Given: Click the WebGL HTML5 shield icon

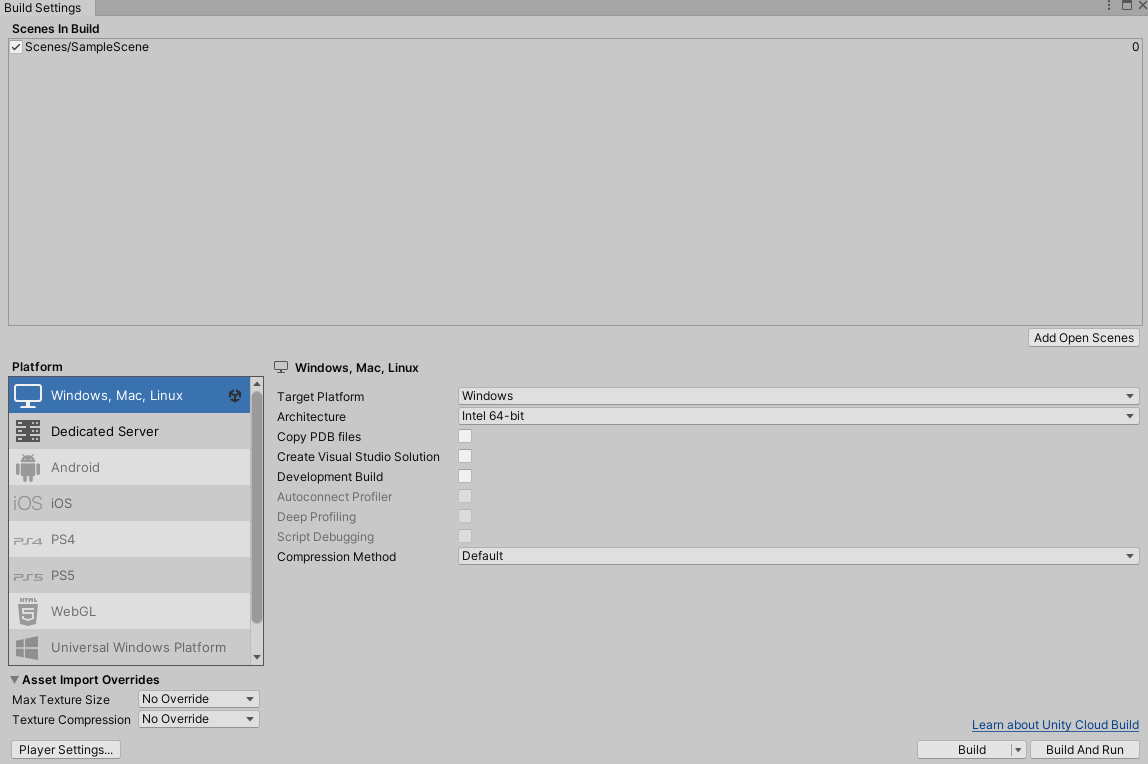Looking at the screenshot, I should coord(28,612).
